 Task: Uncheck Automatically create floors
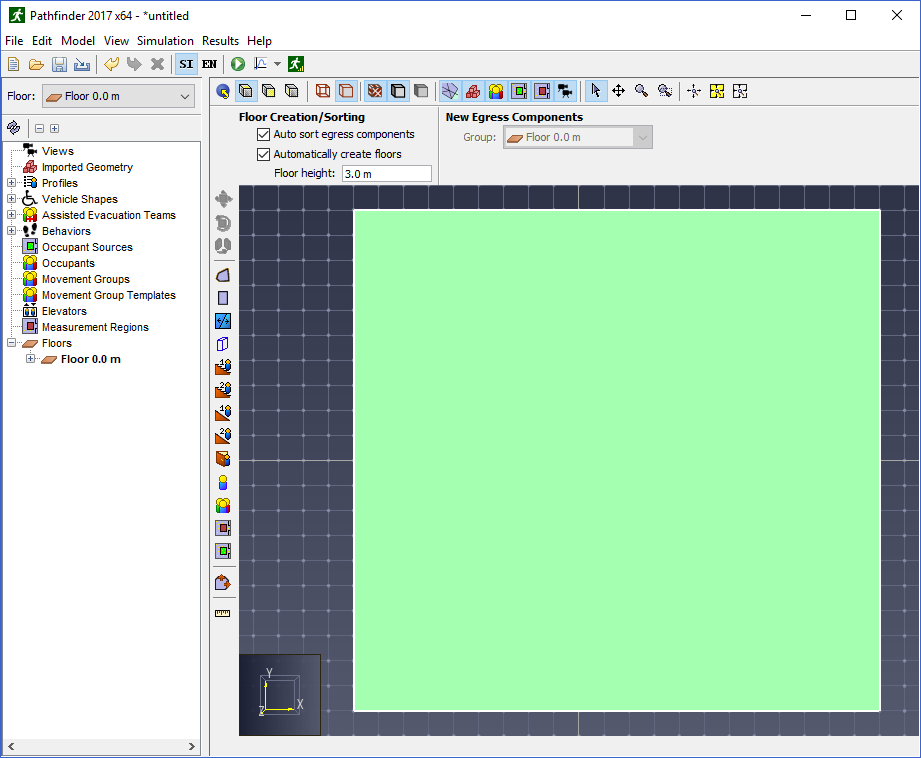click(x=264, y=155)
